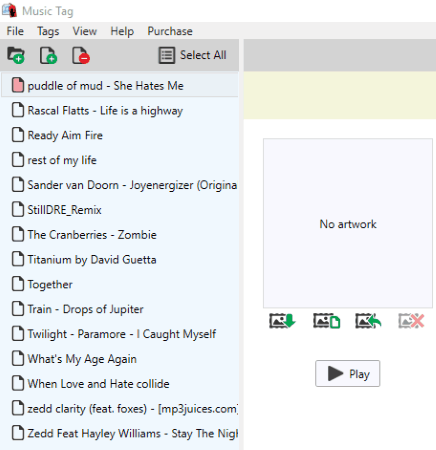Click the file icon beside 'rest of my life'
Viewport: 436px width, 450px height.
coord(18,159)
